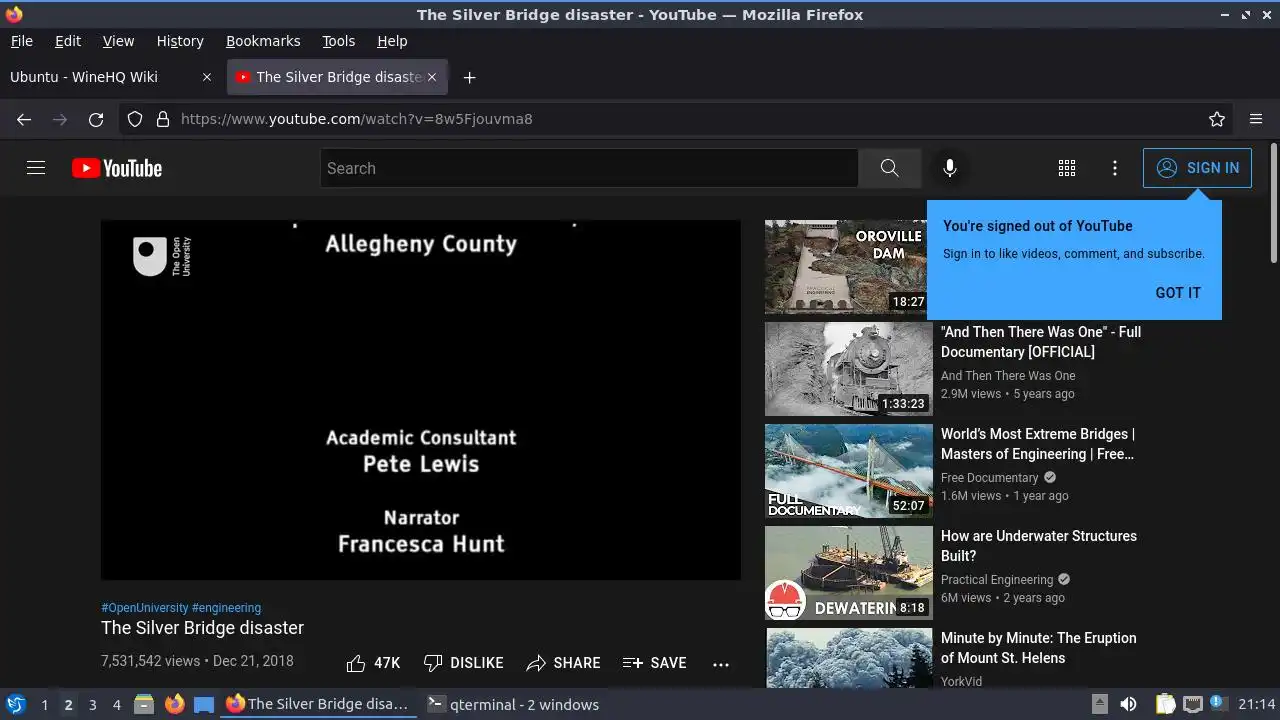This screenshot has width=1280, height=720.
Task: Launch file manager from taskbar
Action: (x=144, y=704)
